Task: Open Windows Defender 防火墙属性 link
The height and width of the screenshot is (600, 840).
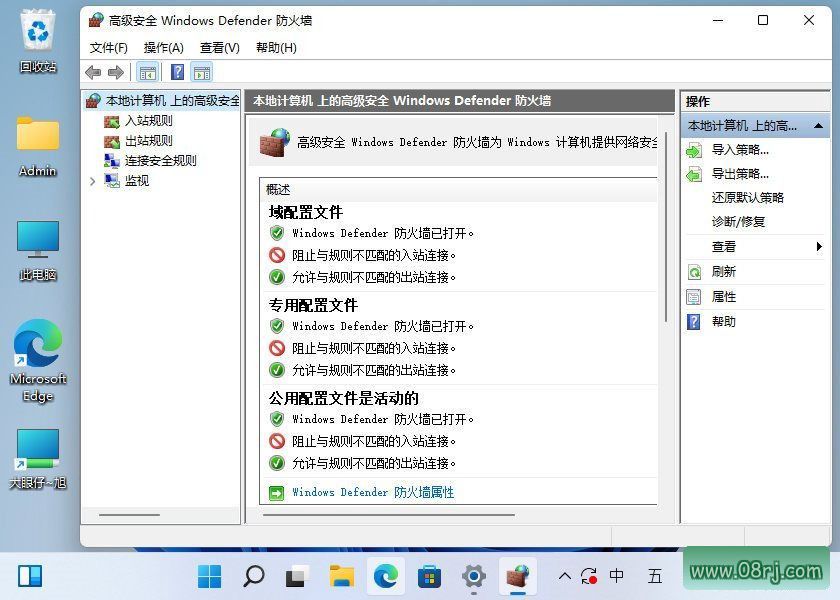Action: click(373, 492)
